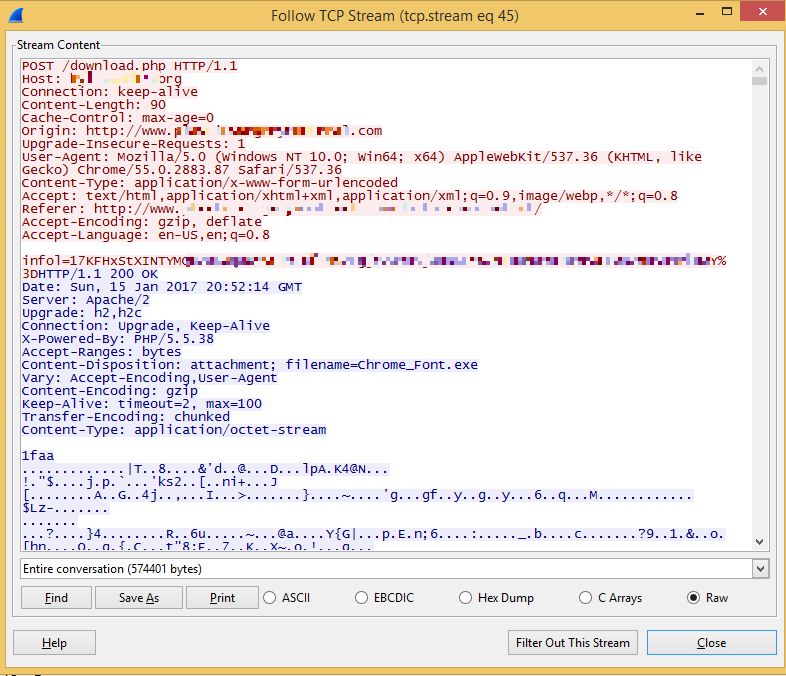Click the 'Upgrade: h2,h2c' line
This screenshot has width=786, height=676.
81,313
